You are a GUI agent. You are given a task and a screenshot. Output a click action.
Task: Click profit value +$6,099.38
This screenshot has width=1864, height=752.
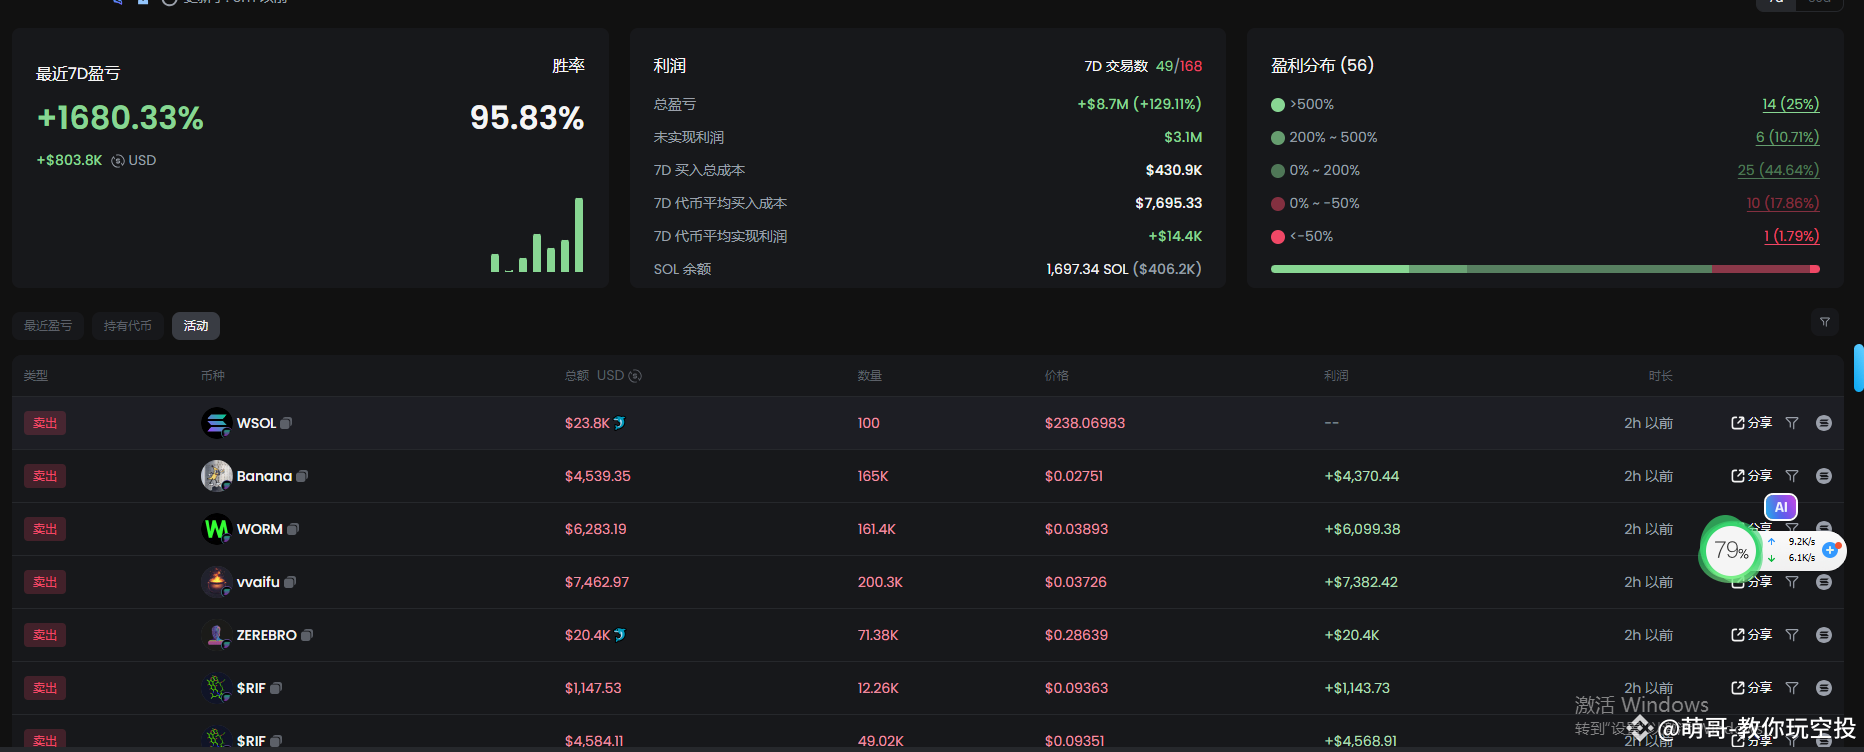(x=1362, y=529)
